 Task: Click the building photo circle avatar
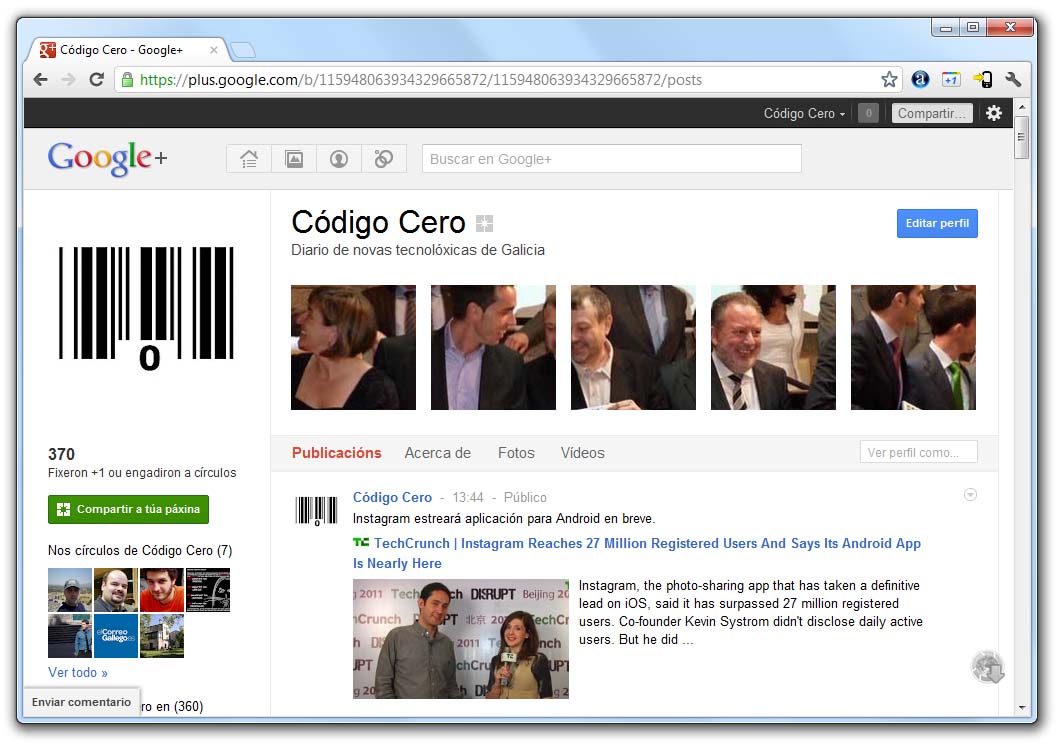tap(162, 636)
